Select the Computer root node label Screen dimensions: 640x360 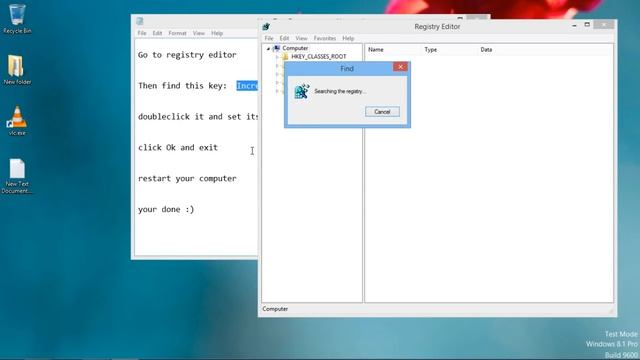[x=295, y=48]
